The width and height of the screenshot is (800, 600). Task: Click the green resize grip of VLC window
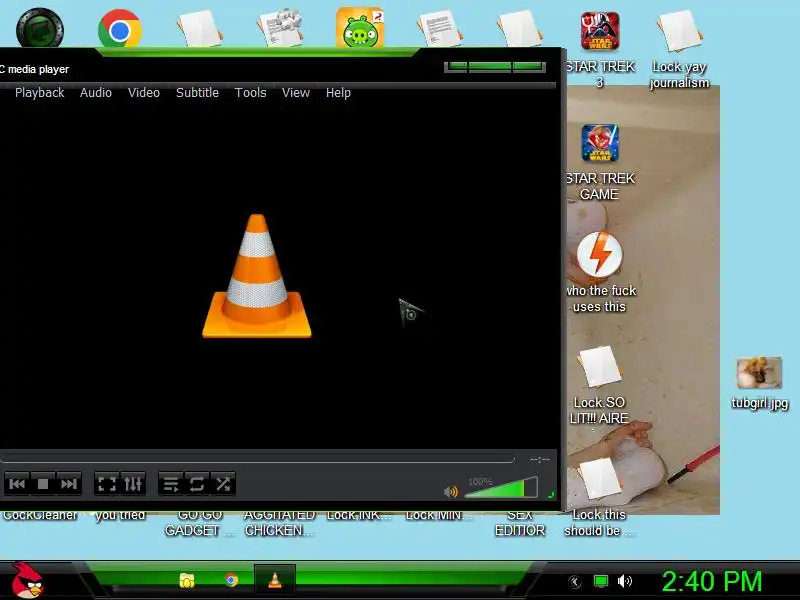tap(551, 494)
